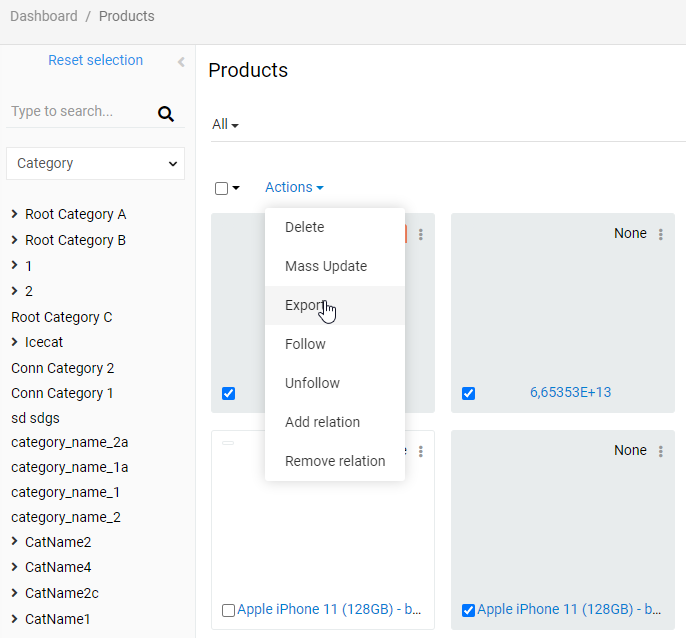The image size is (686, 638).
Task: Go to Dashboard in the breadcrumb
Action: 44,16
